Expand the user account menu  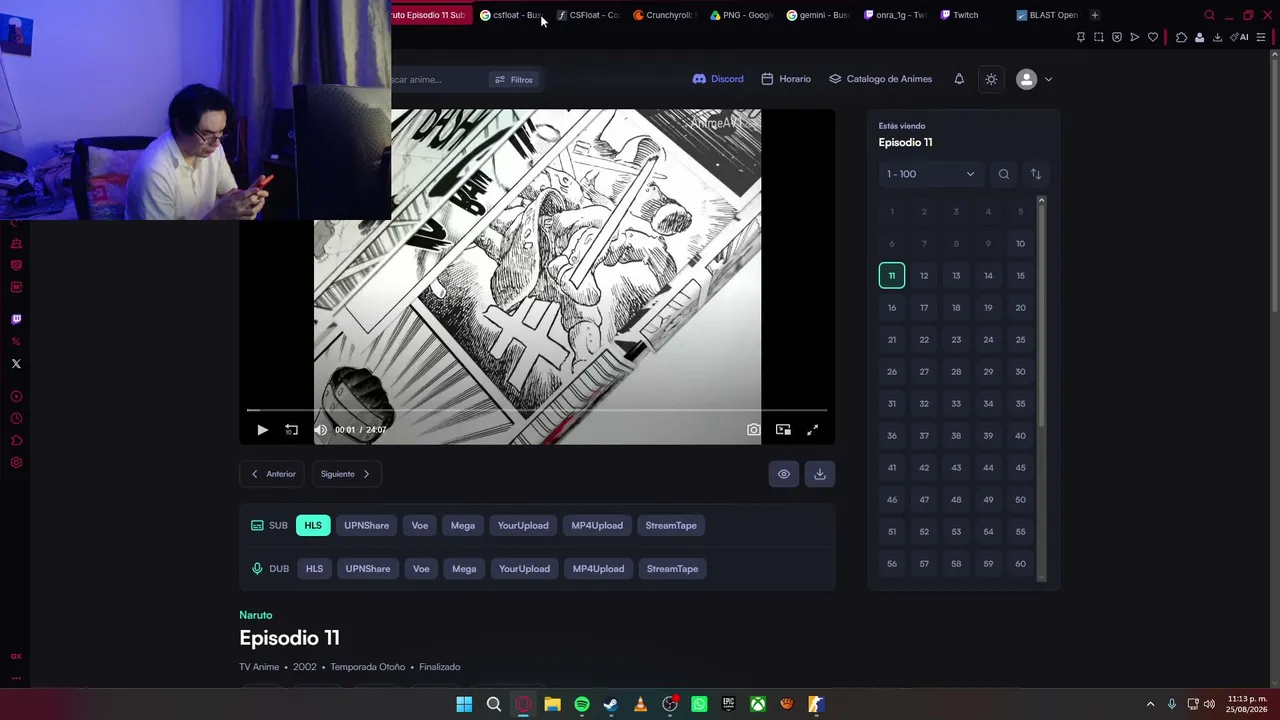click(x=1034, y=79)
